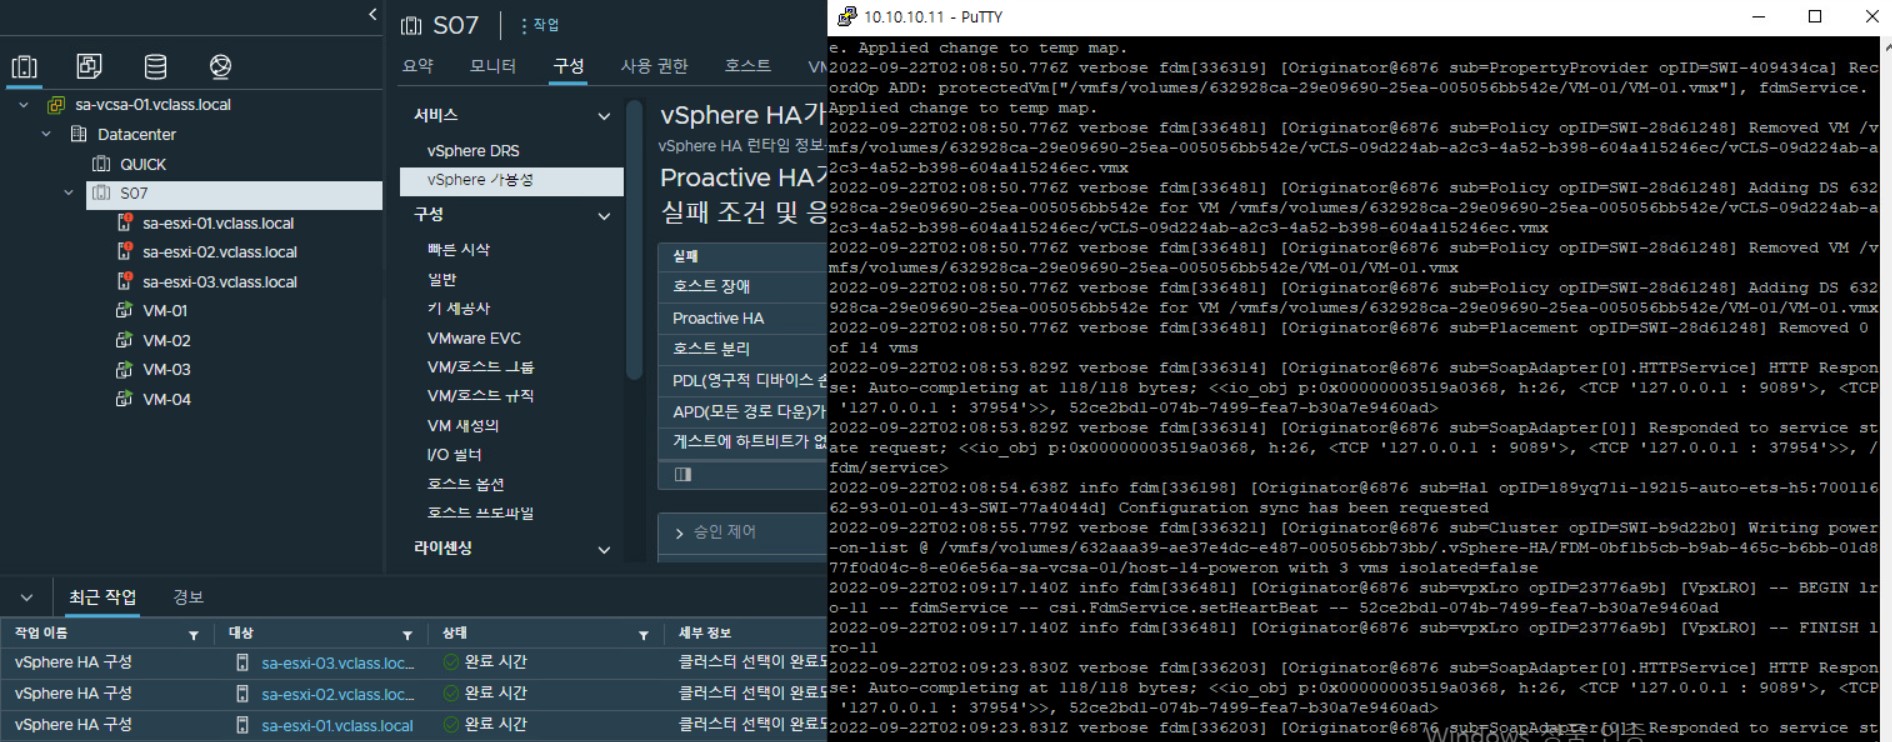This screenshot has width=1892, height=742.
Task: Select the 최근 작업 tab
Action: (102, 597)
